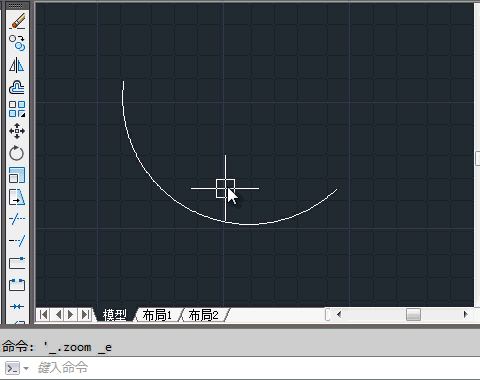480x380 pixels.
Task: Switch to the 布局2 tab
Action: tap(203, 315)
